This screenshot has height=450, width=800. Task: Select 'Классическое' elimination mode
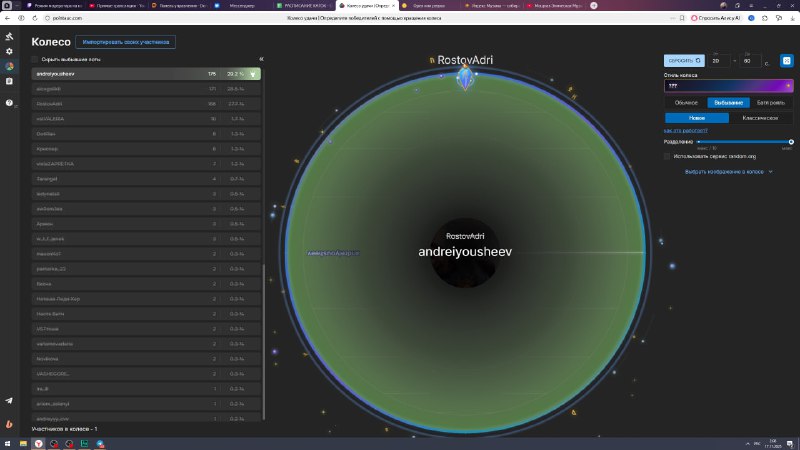tap(762, 117)
